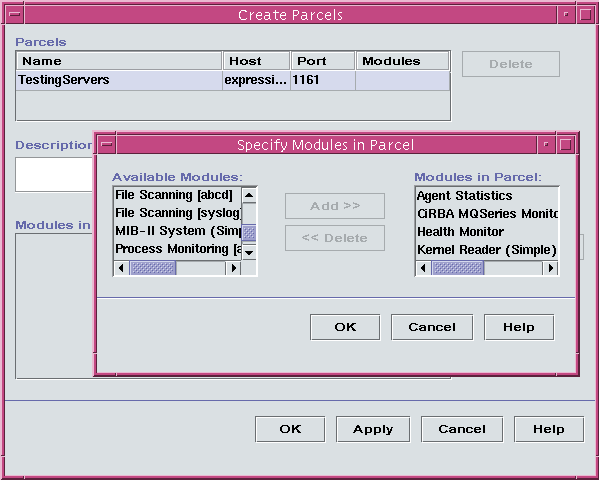Click Cancel in Specify Modules dialog

432,327
